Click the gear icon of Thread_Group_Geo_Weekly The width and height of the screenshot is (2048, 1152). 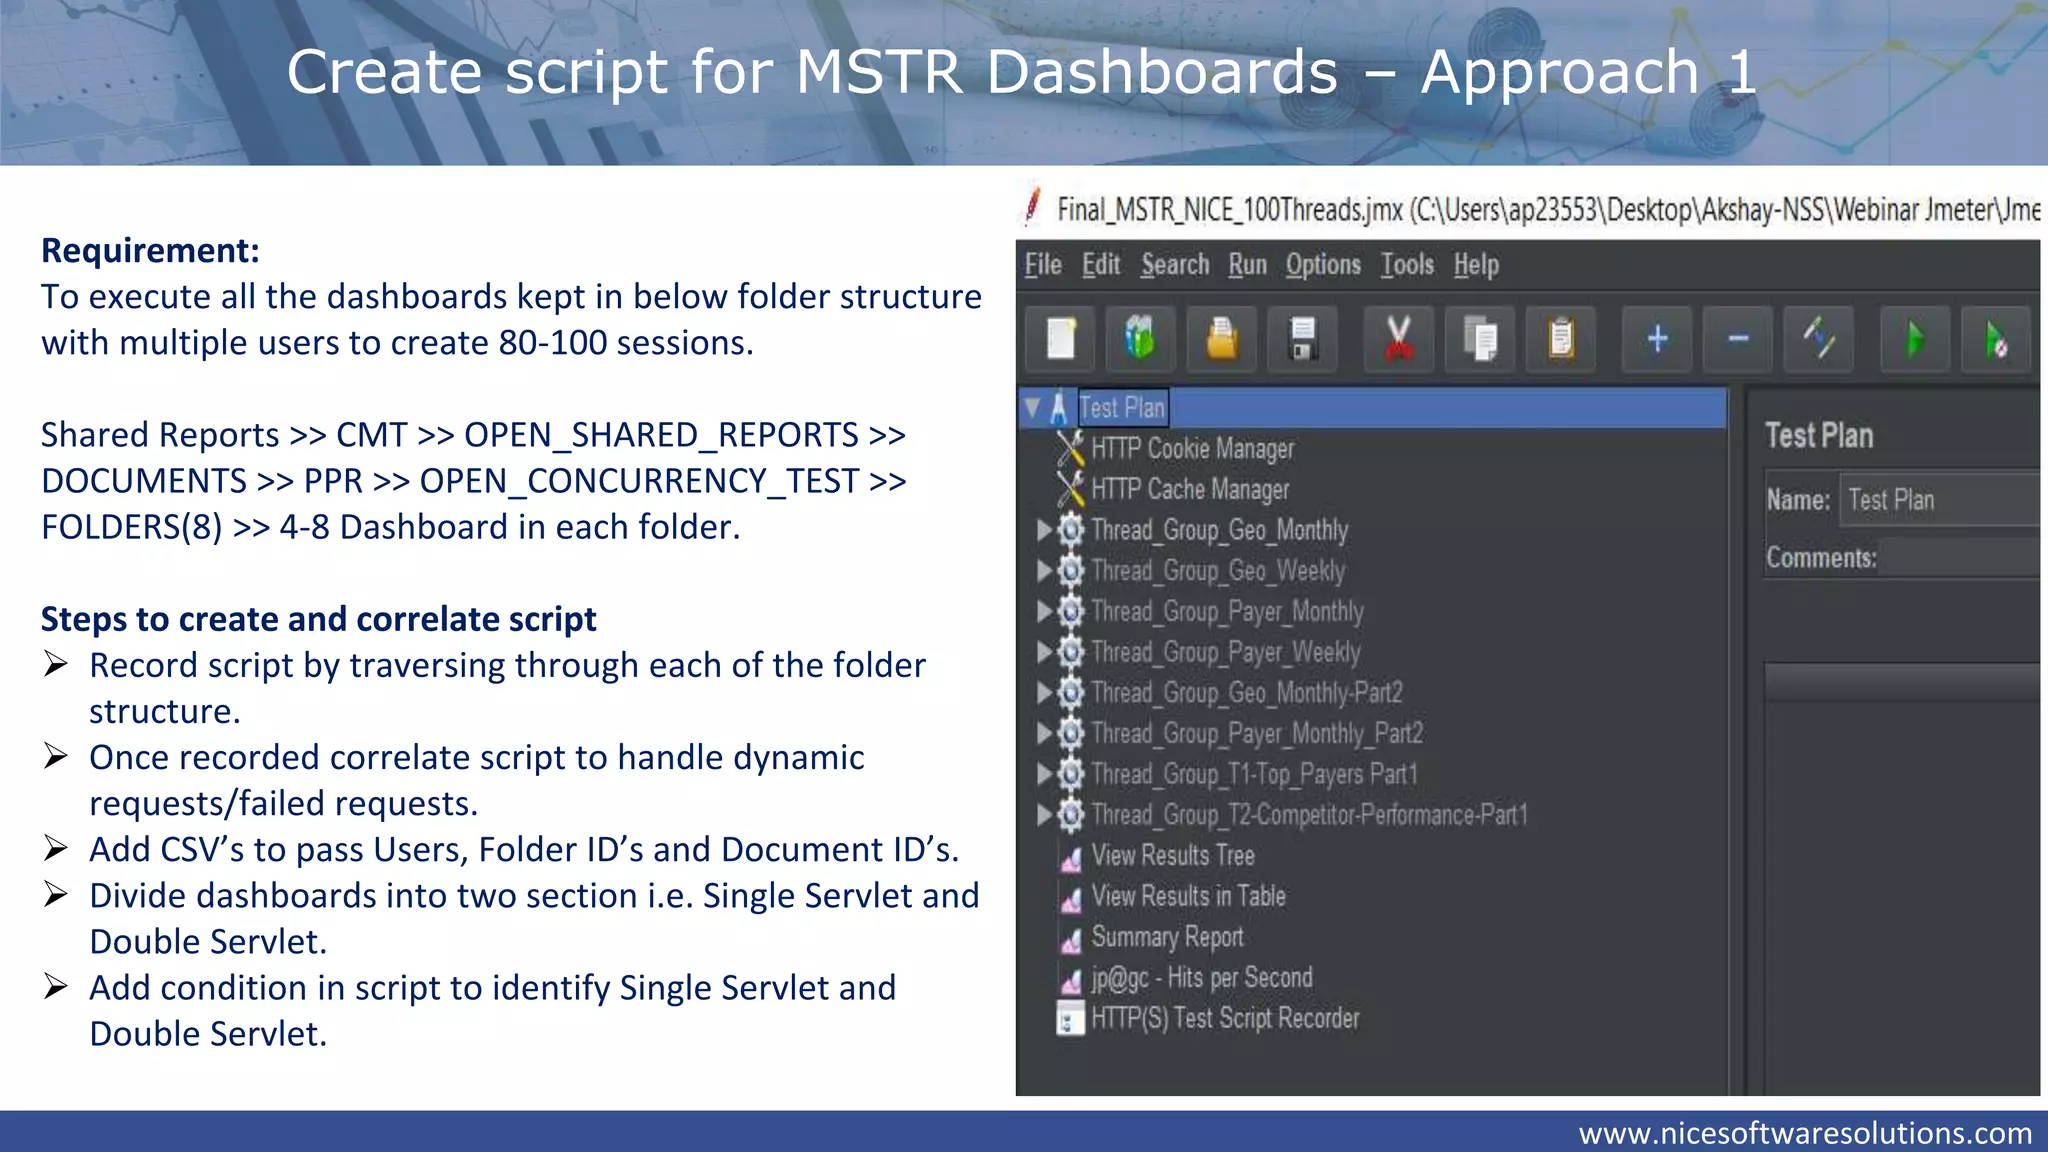tap(1071, 571)
